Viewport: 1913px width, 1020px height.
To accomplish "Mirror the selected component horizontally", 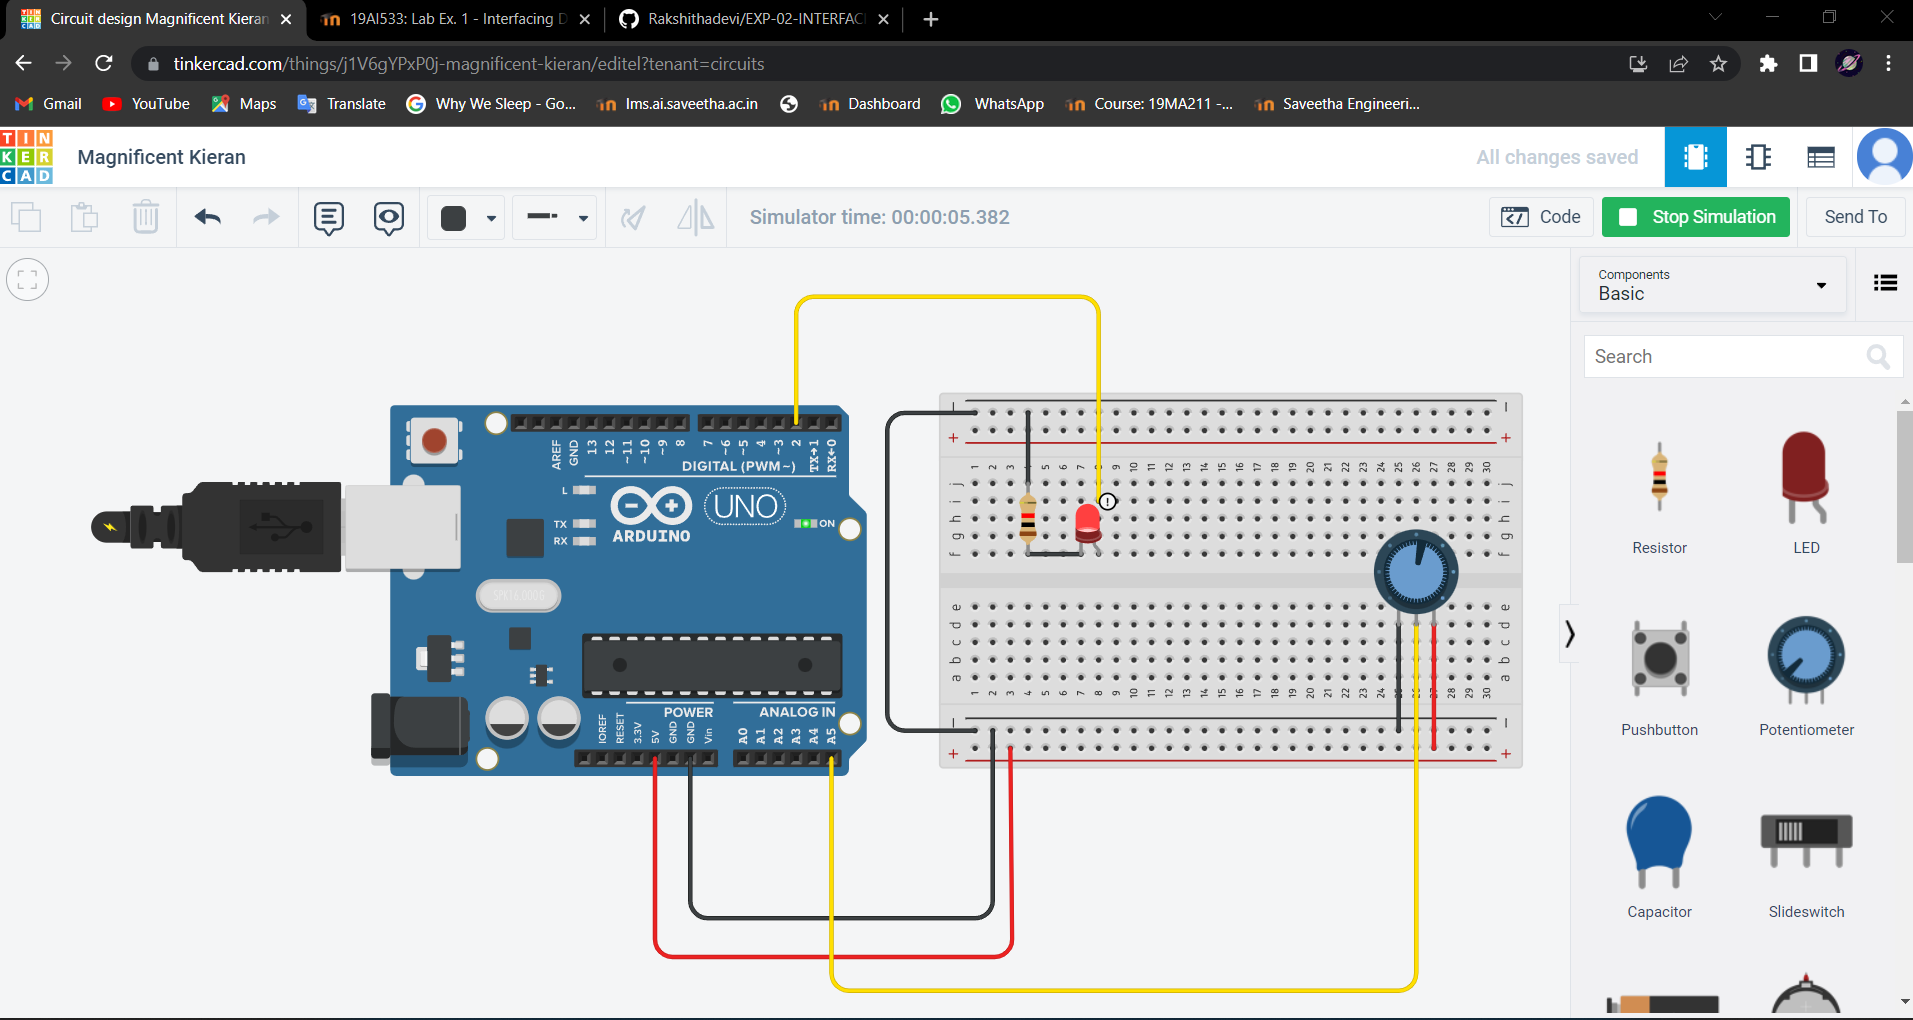I will coord(694,217).
